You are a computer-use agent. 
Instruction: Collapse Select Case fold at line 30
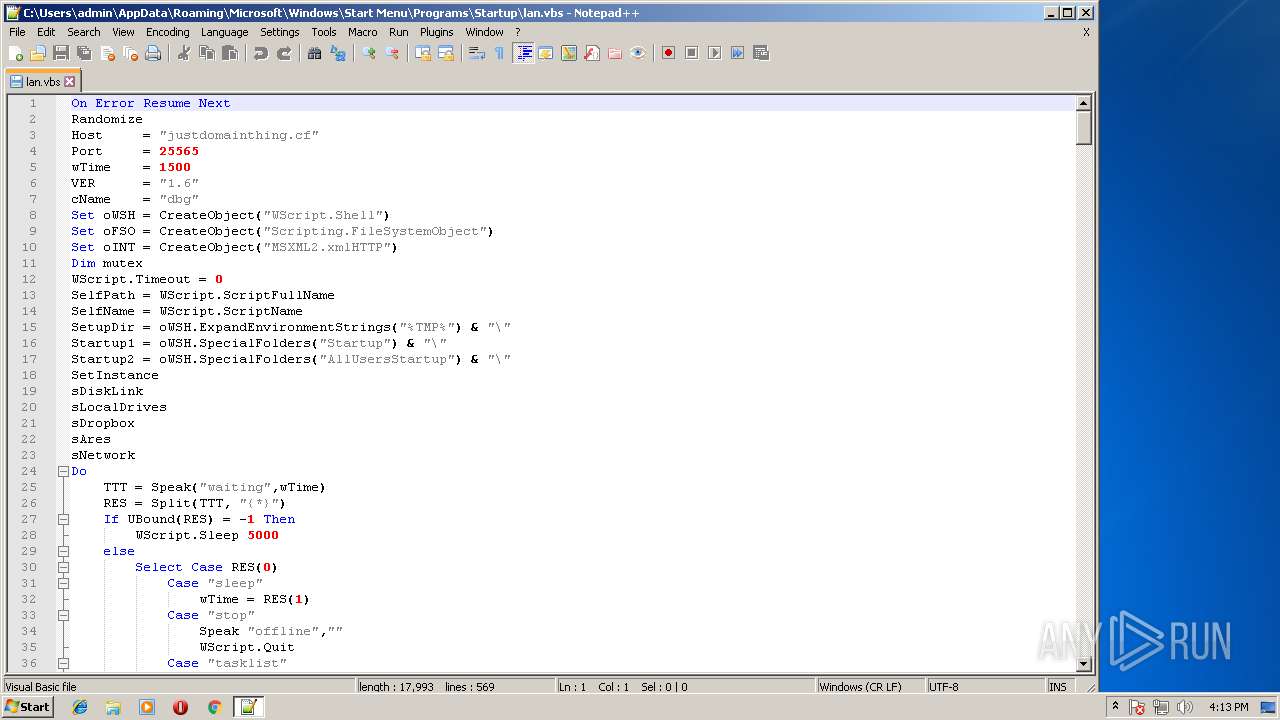tap(63, 567)
